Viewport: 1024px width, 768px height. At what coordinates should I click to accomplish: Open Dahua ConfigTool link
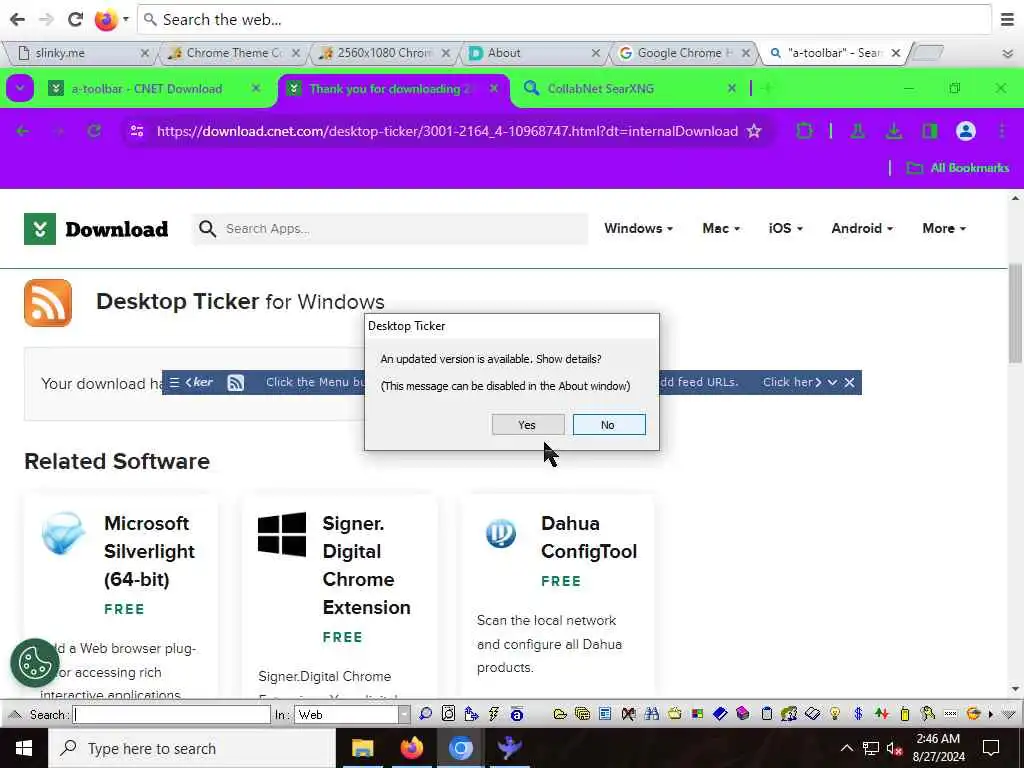(x=588, y=537)
